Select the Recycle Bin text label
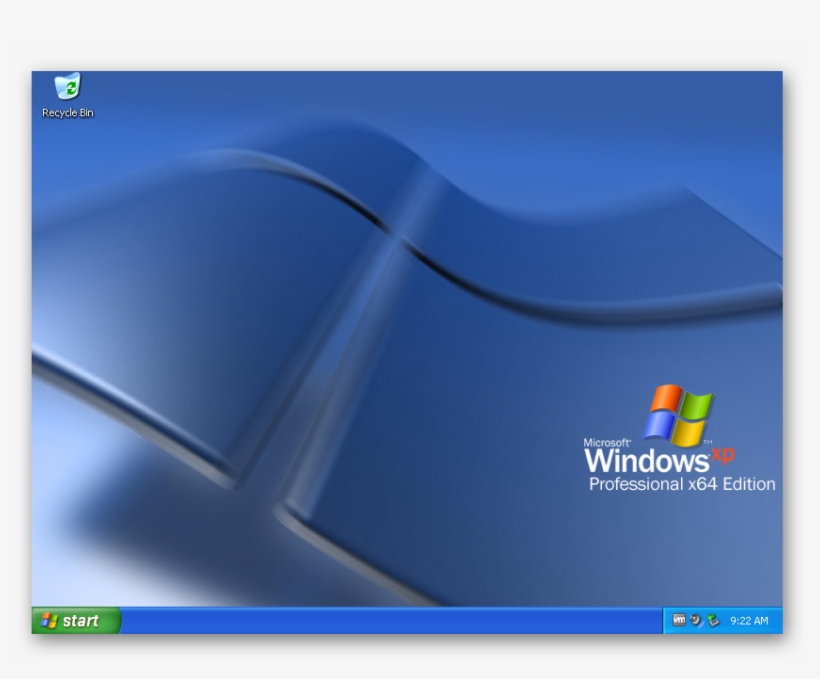Image resolution: width=820 pixels, height=679 pixels. [x=68, y=113]
